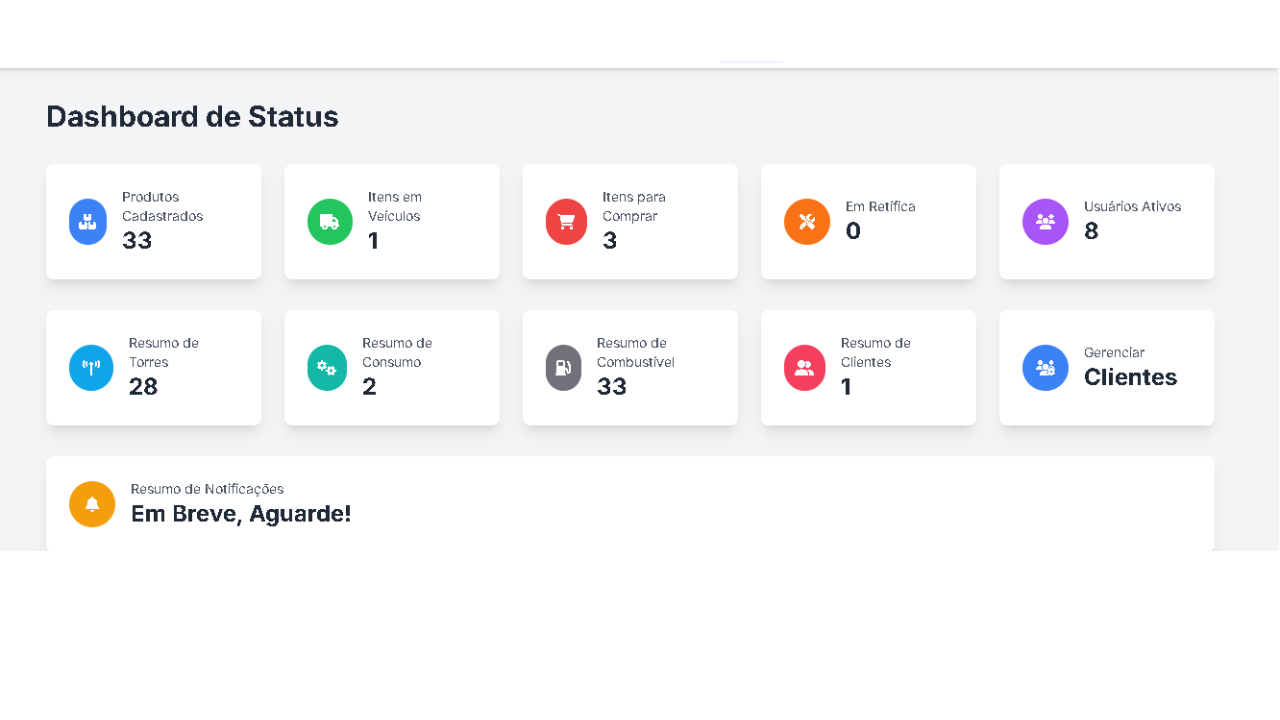Click the orange tools icon for Em Retífica
This screenshot has height=720, width=1280.
tap(807, 222)
